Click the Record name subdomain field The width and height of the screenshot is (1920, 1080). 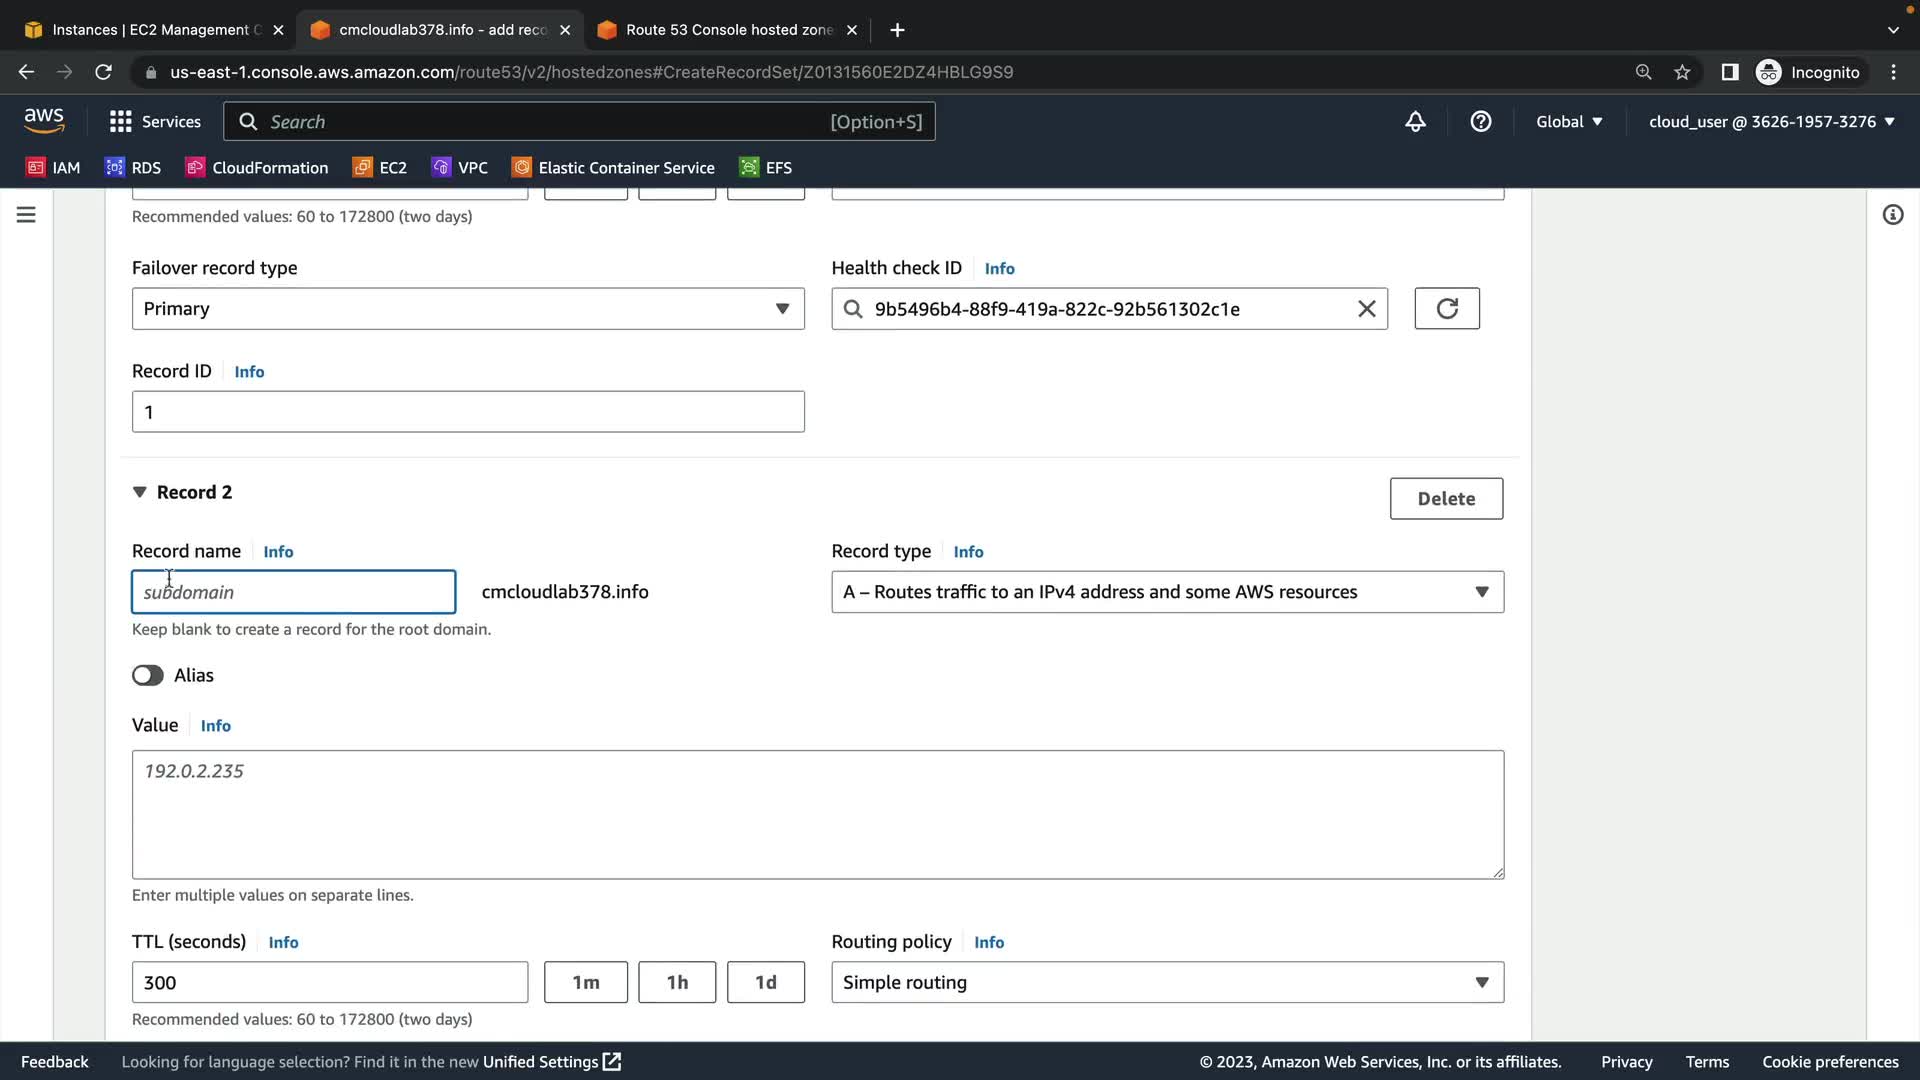click(x=293, y=592)
